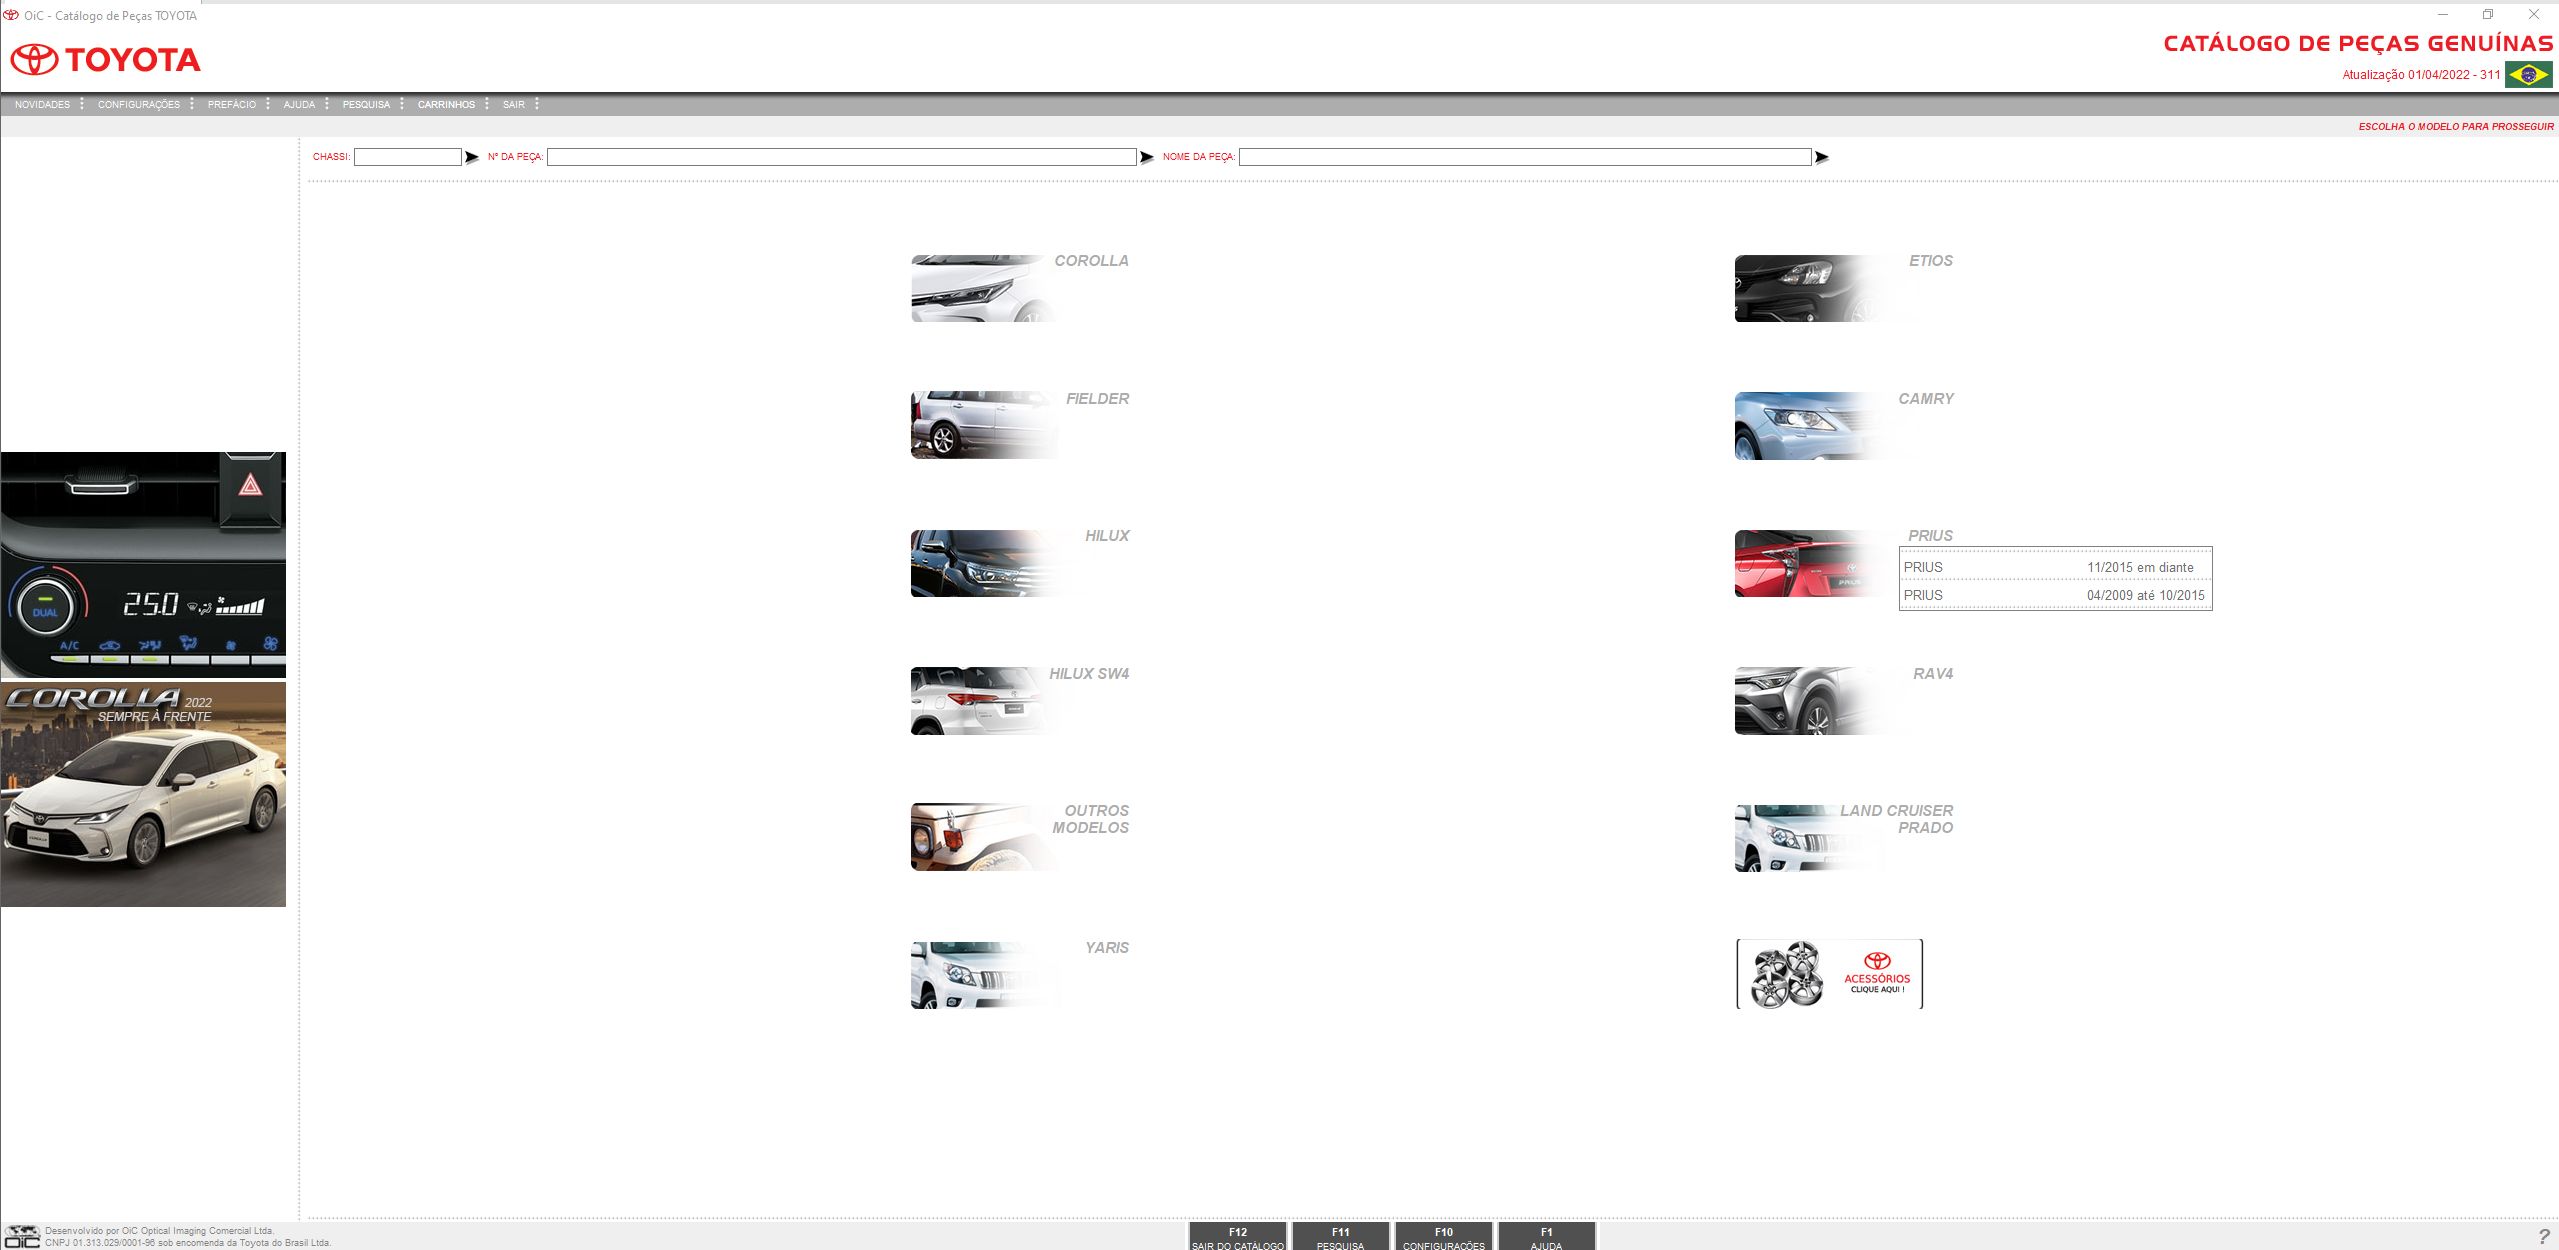
Task: Click F1 Ajuda button
Action: (x=1547, y=1237)
